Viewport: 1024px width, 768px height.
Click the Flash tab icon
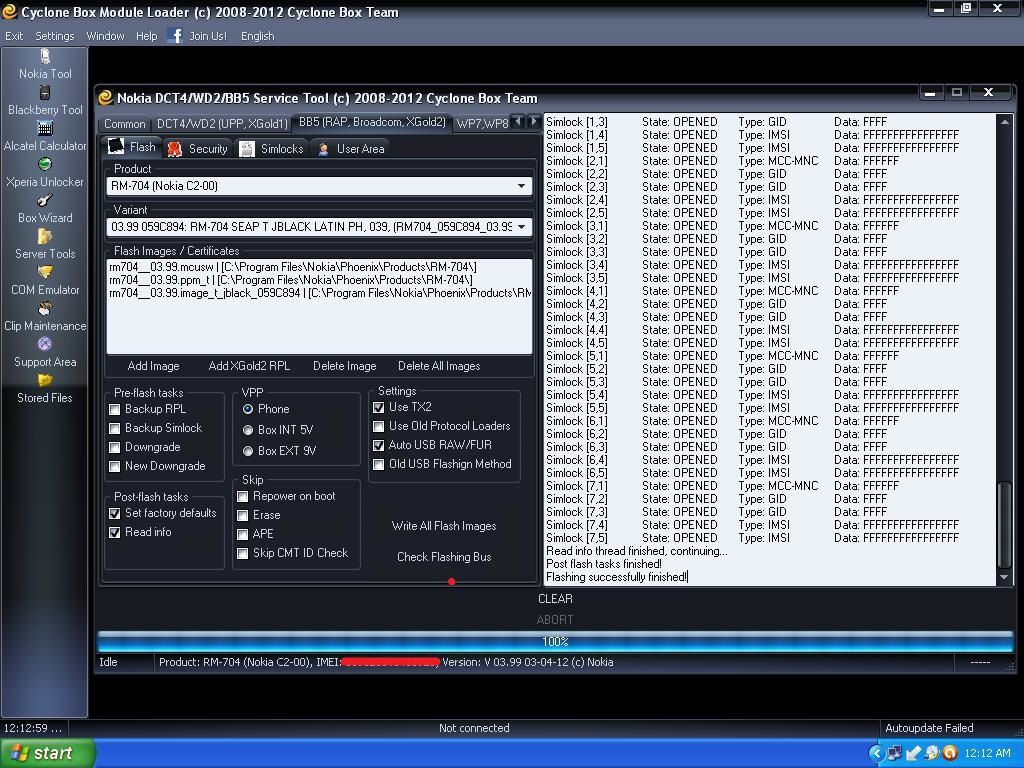click(116, 147)
